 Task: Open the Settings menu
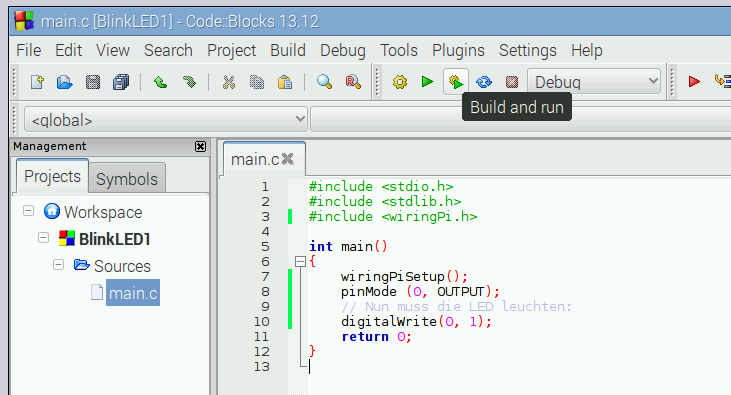[x=528, y=50]
